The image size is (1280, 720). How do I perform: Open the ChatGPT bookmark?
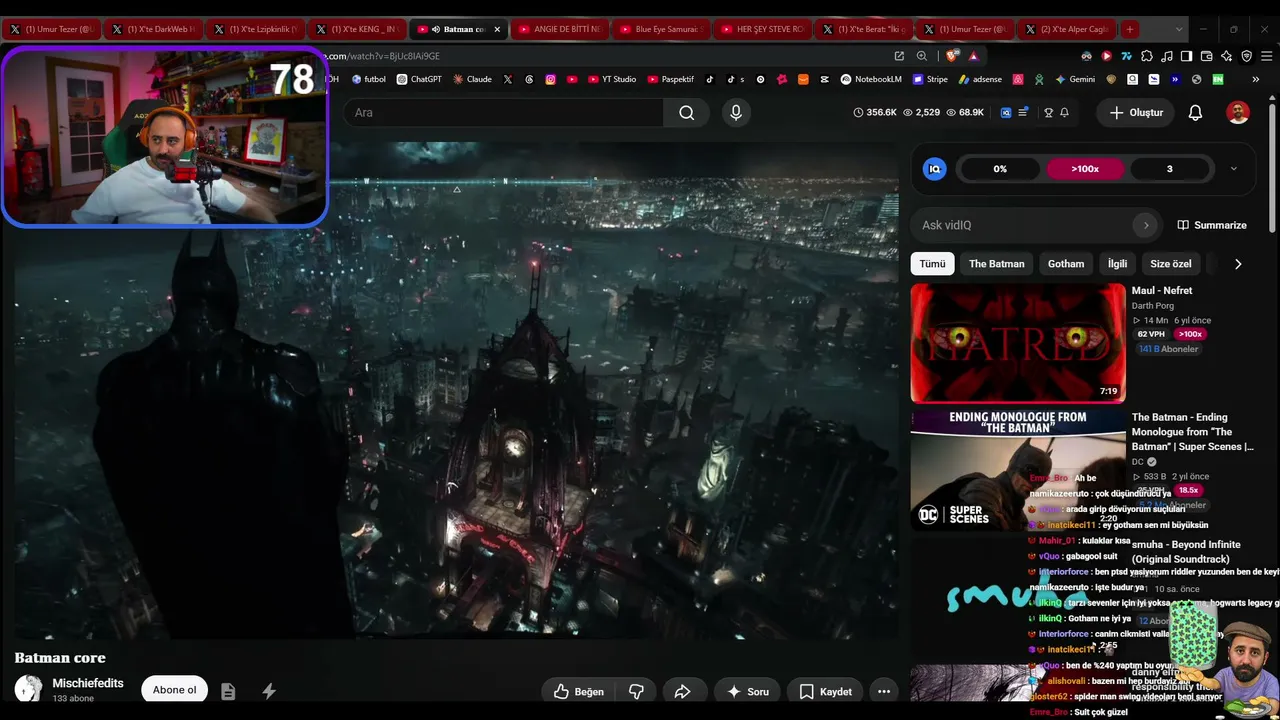pos(419,79)
